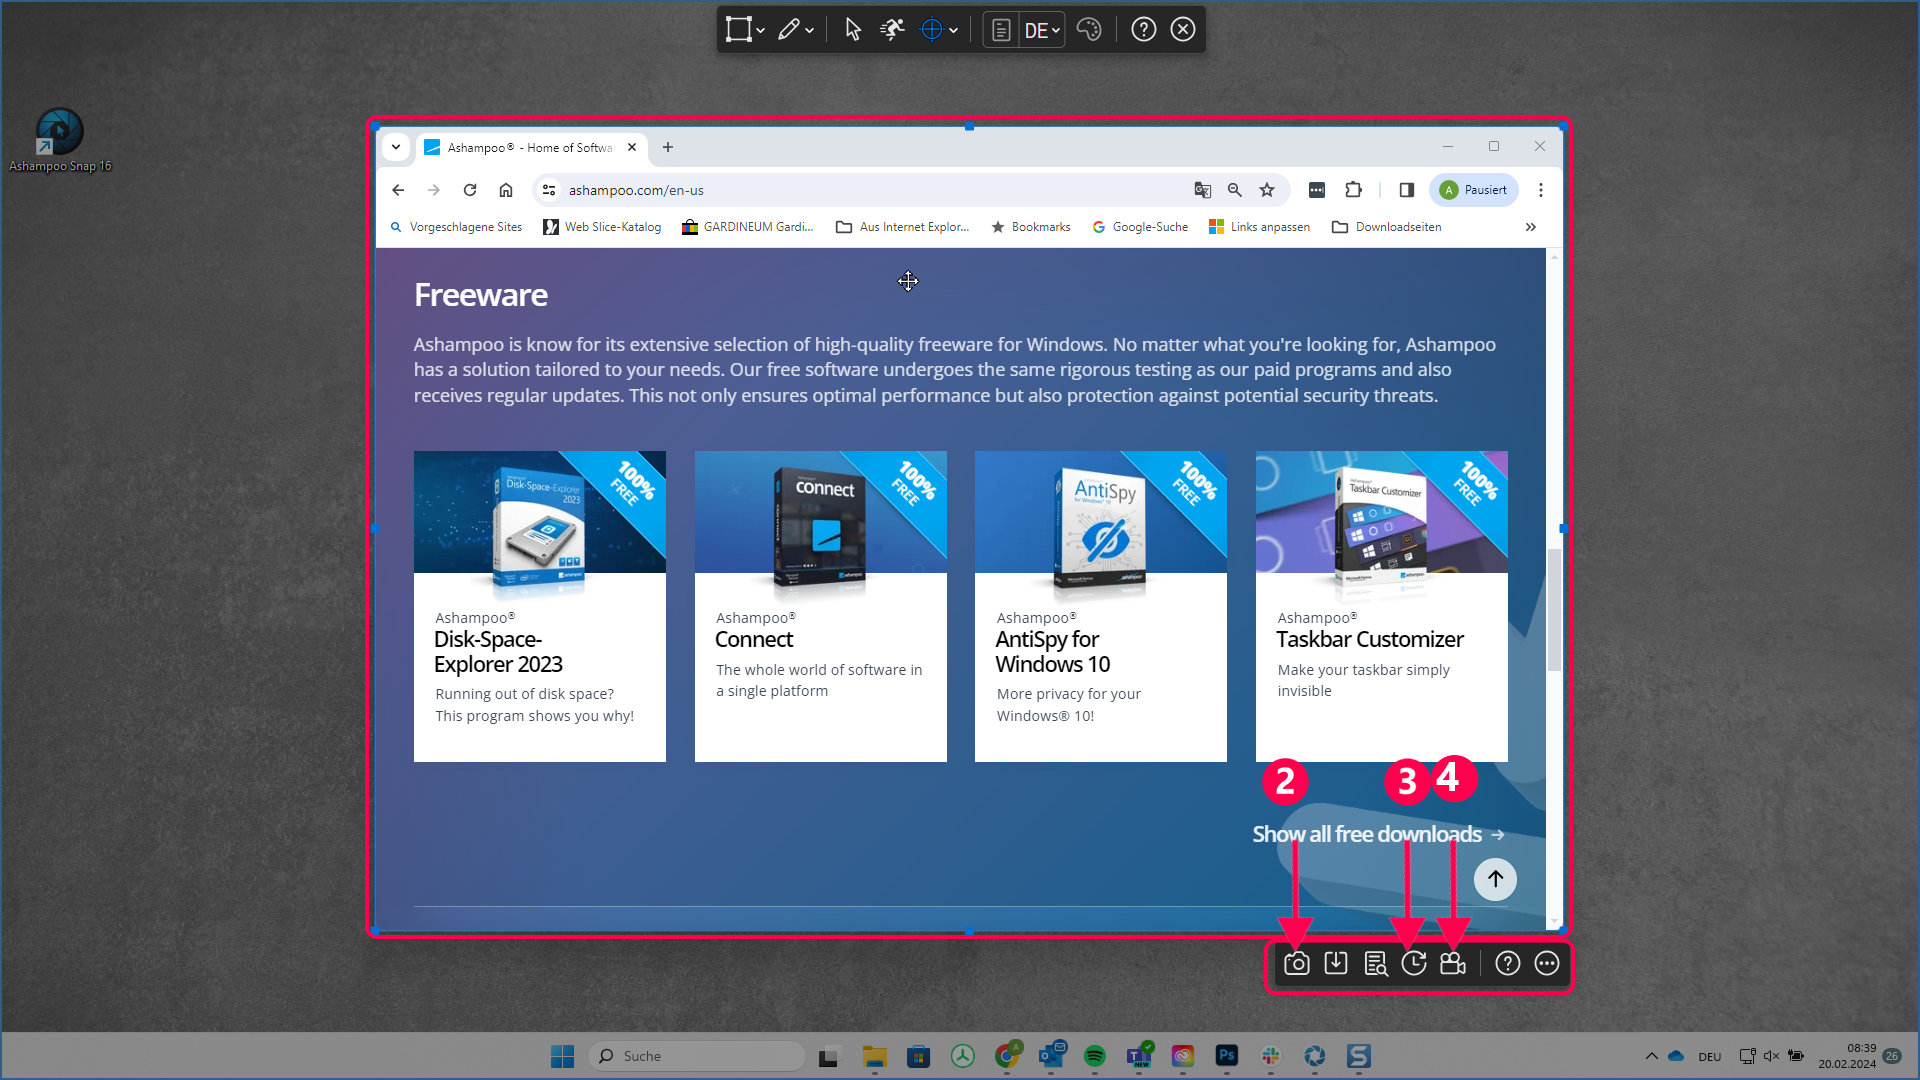Viewport: 1920px width, 1080px height.
Task: Select the pencil drawing tool
Action: (x=789, y=30)
